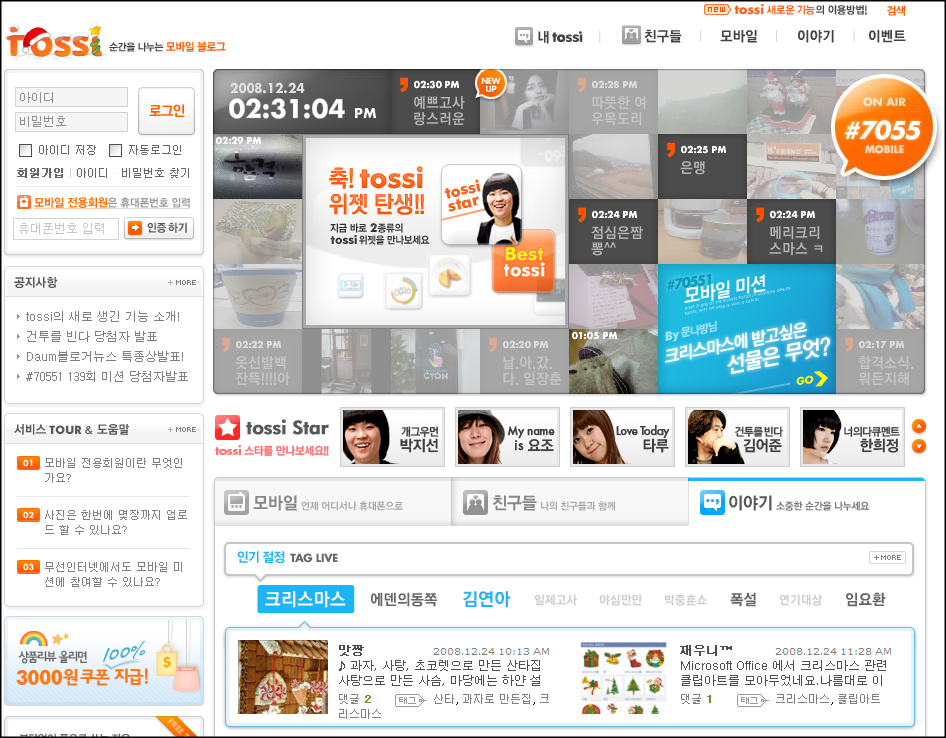This screenshot has width=946, height=738.
Task: Open help item 01 모바일 전용회원이란
Action: (x=101, y=470)
